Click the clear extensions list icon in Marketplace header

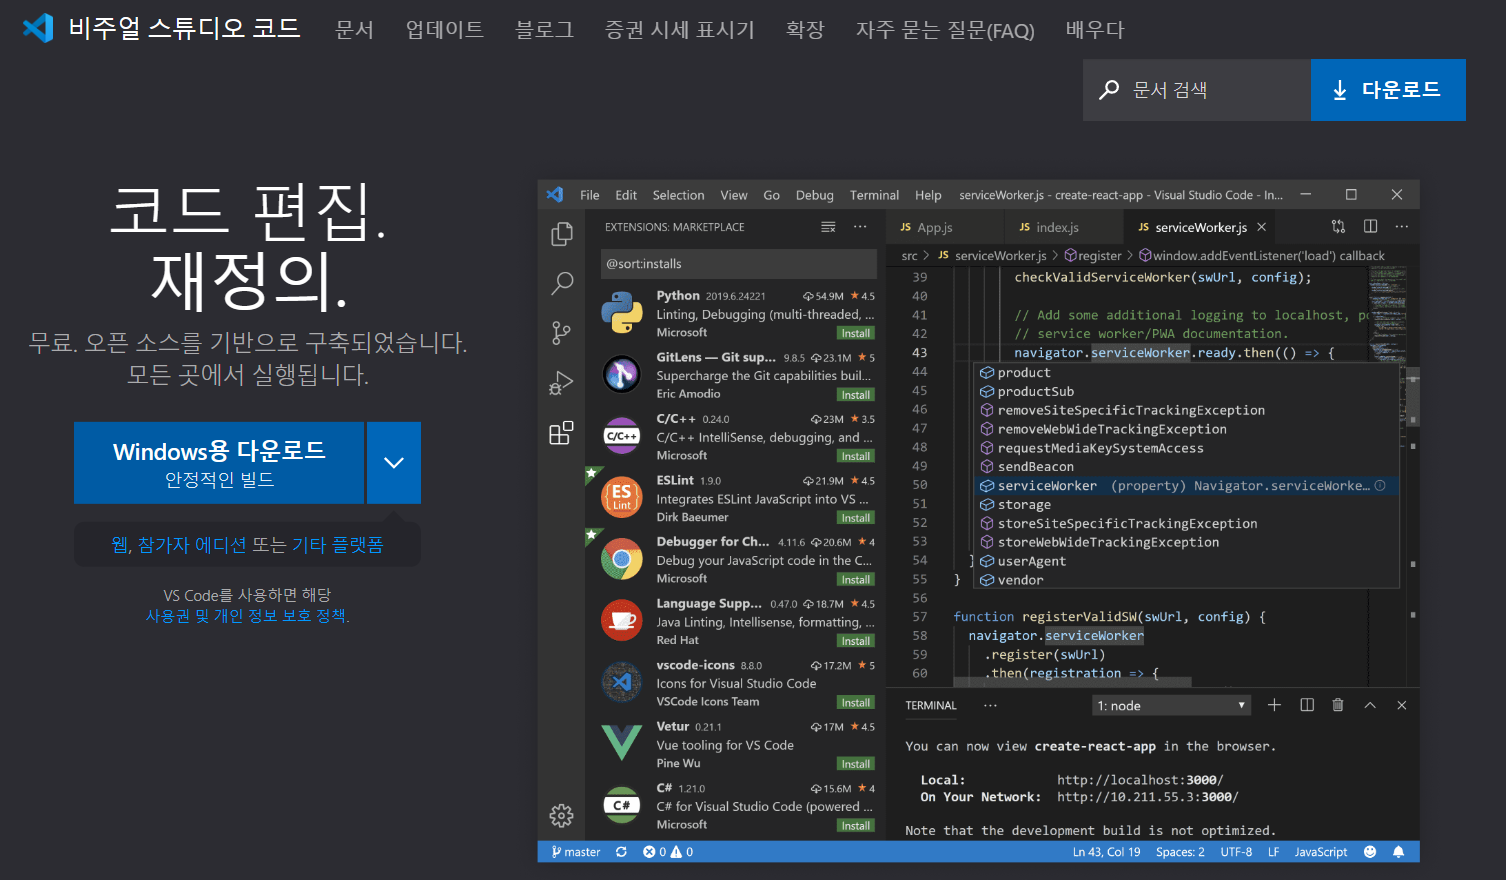tap(828, 227)
